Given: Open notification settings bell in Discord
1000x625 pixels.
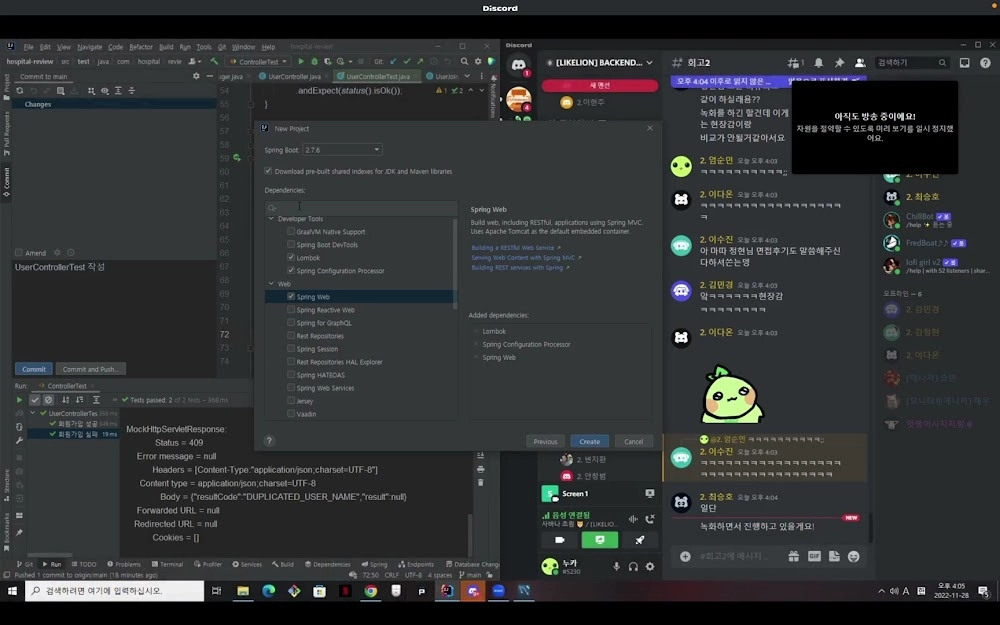Looking at the screenshot, I should [818, 62].
